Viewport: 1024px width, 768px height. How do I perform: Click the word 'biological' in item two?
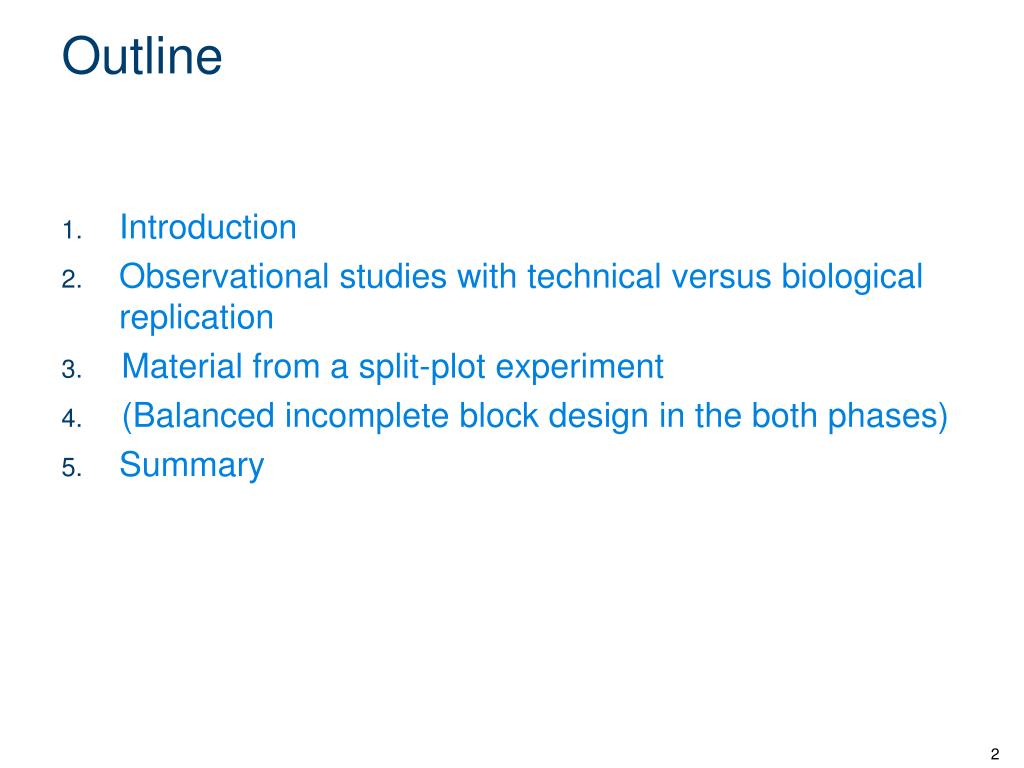(852, 277)
